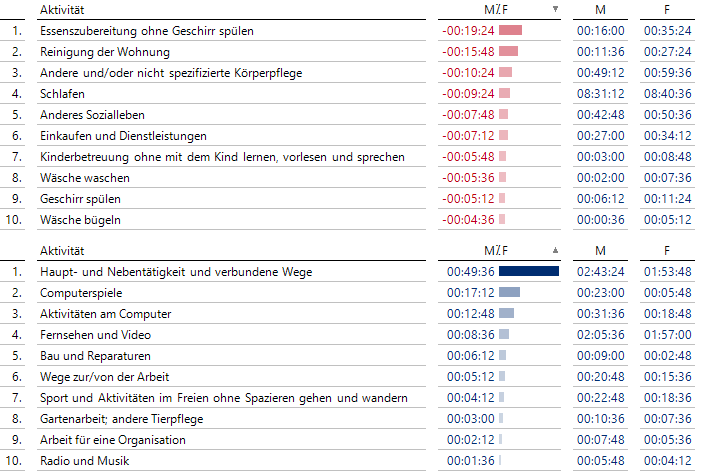Sort by the F column header above 01:53:48

(667, 250)
